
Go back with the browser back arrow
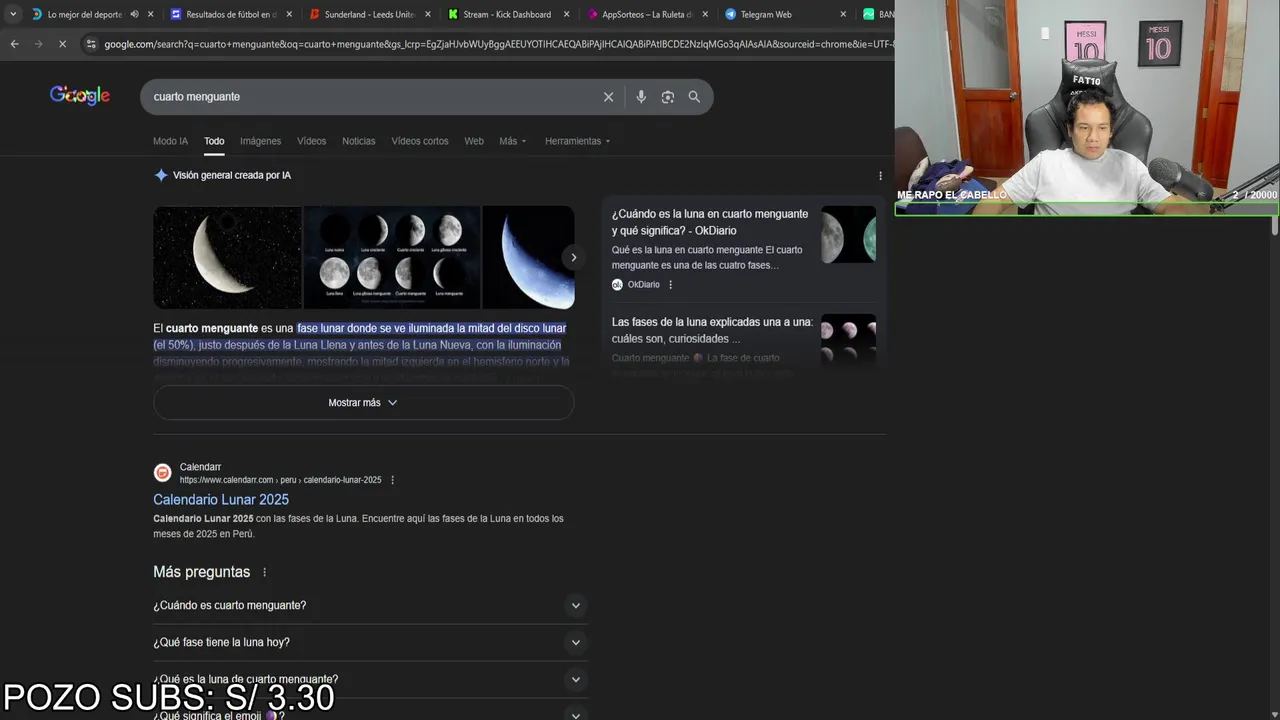click(x=14, y=44)
